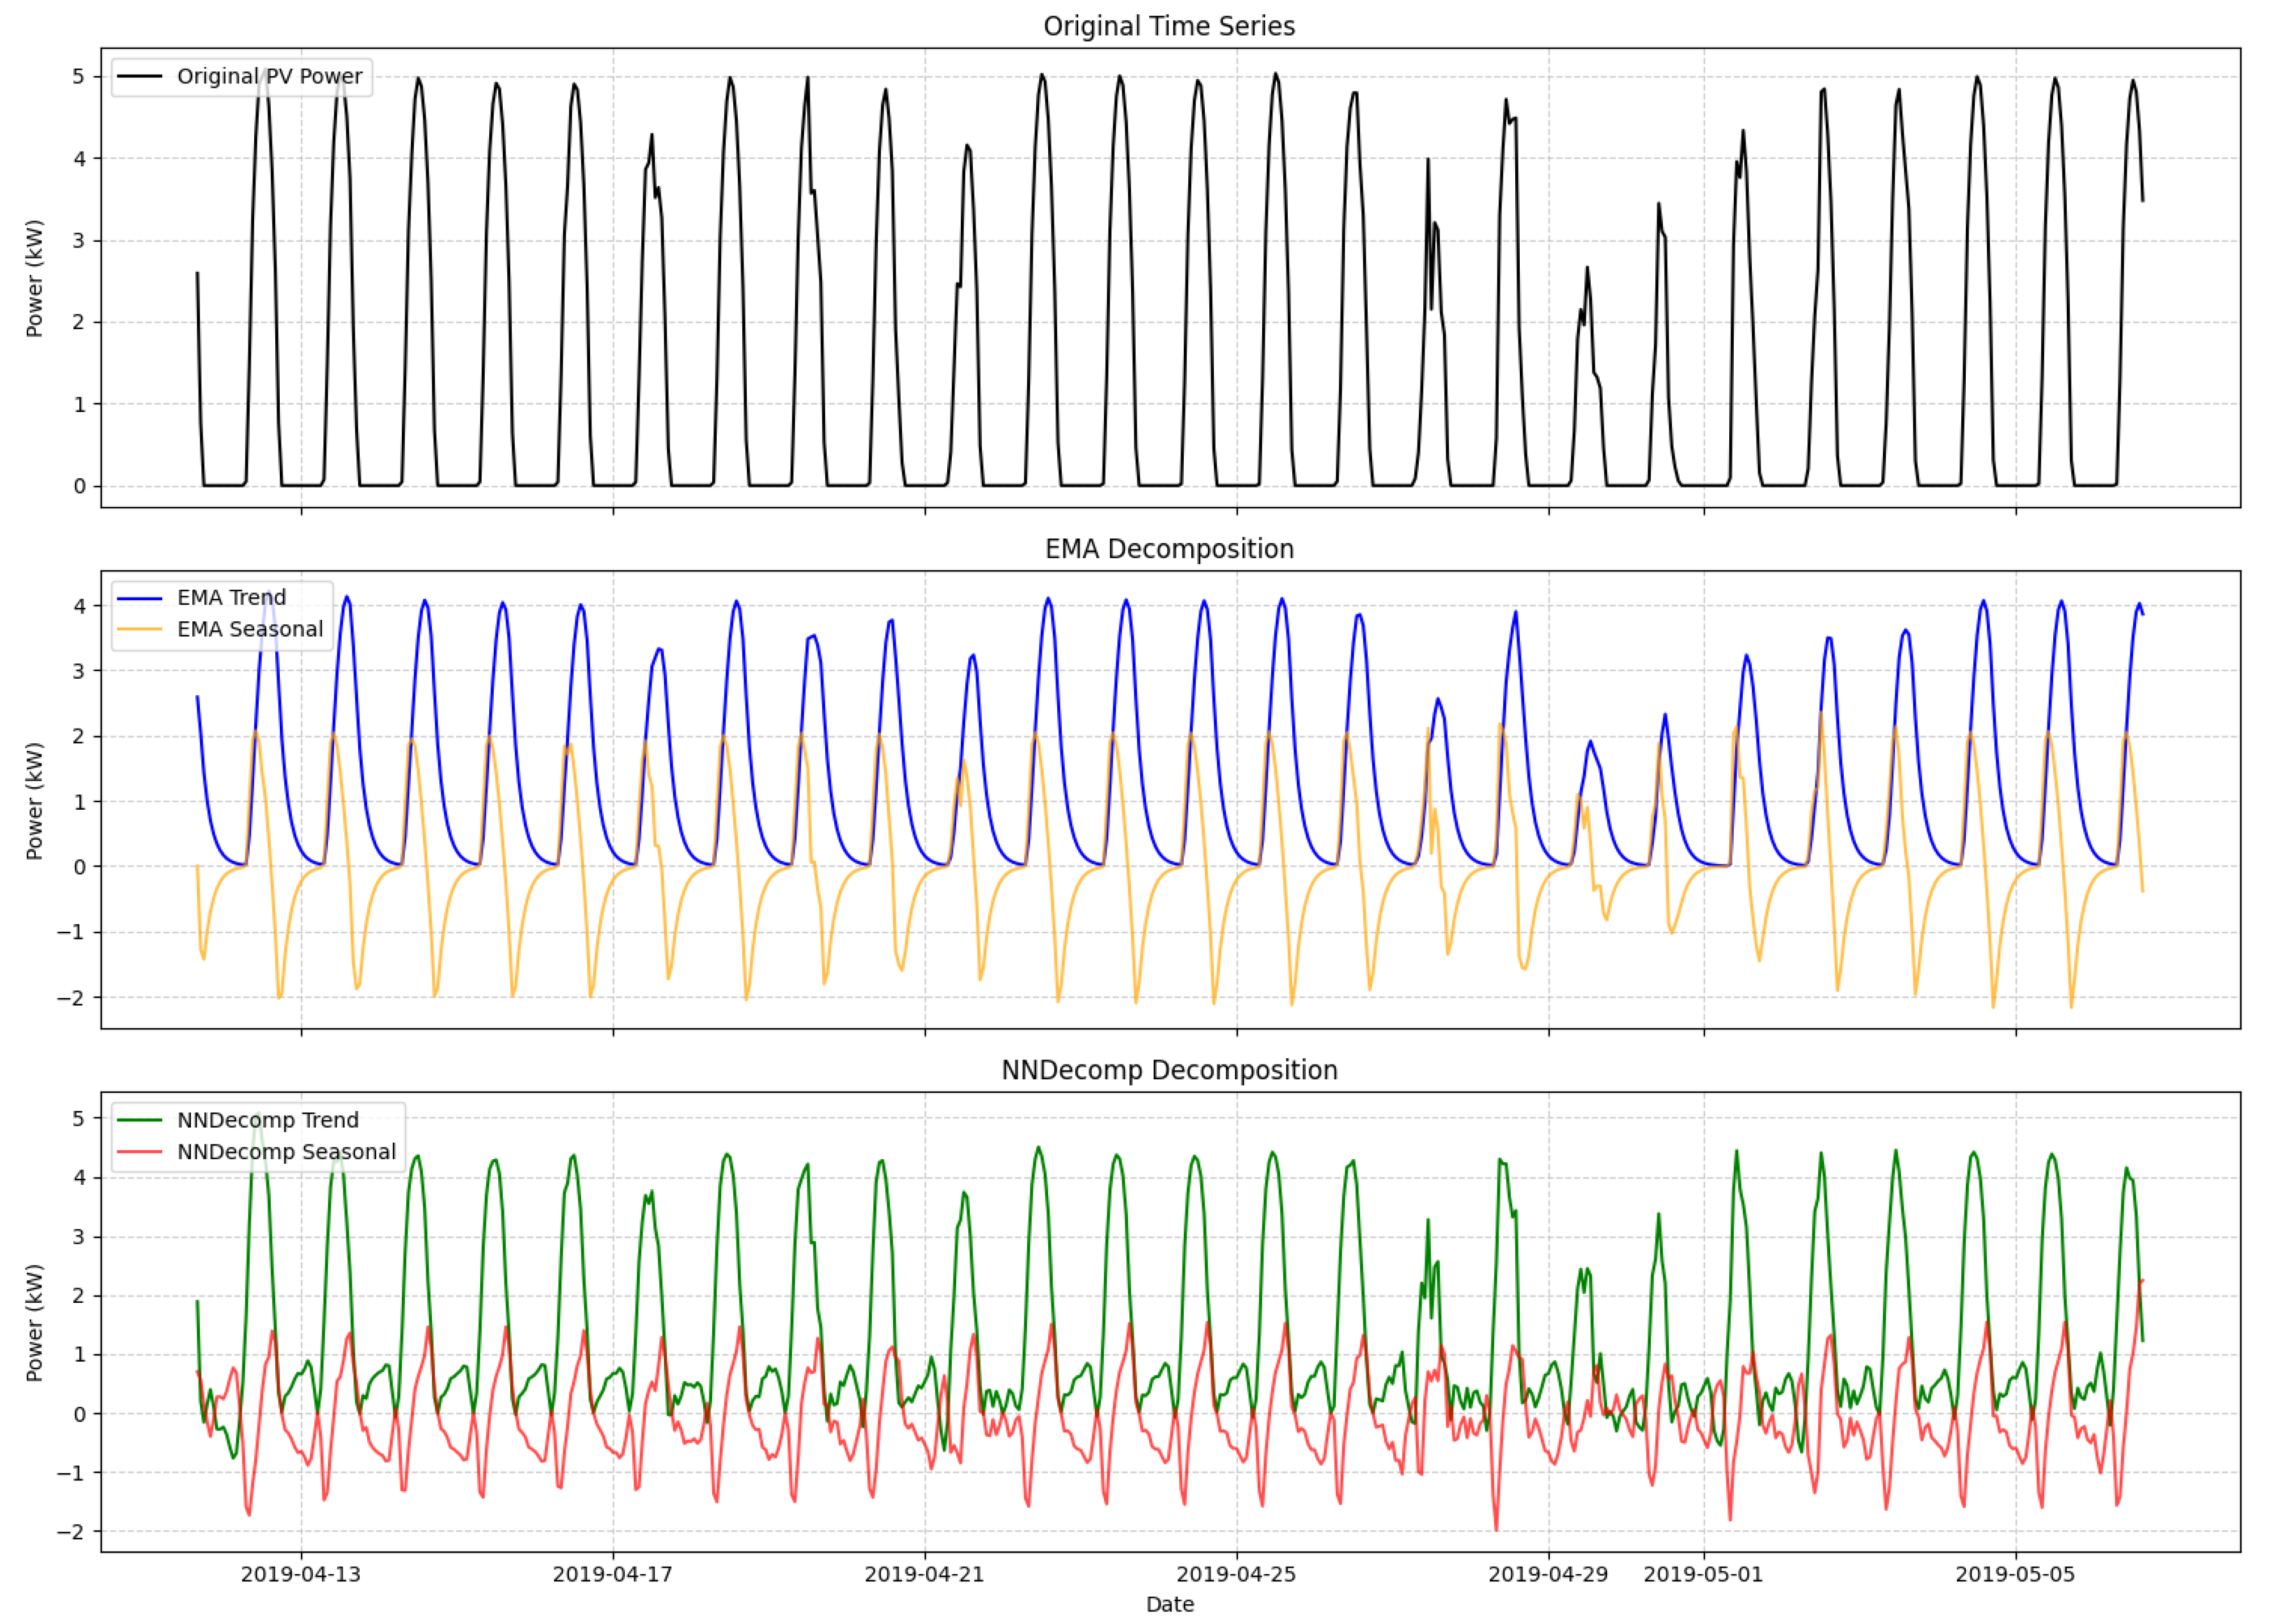The image size is (2270, 1624).
Task: Click the top plot's 'Power (kW)' y-axis label
Action: pyautogui.click(x=35, y=278)
